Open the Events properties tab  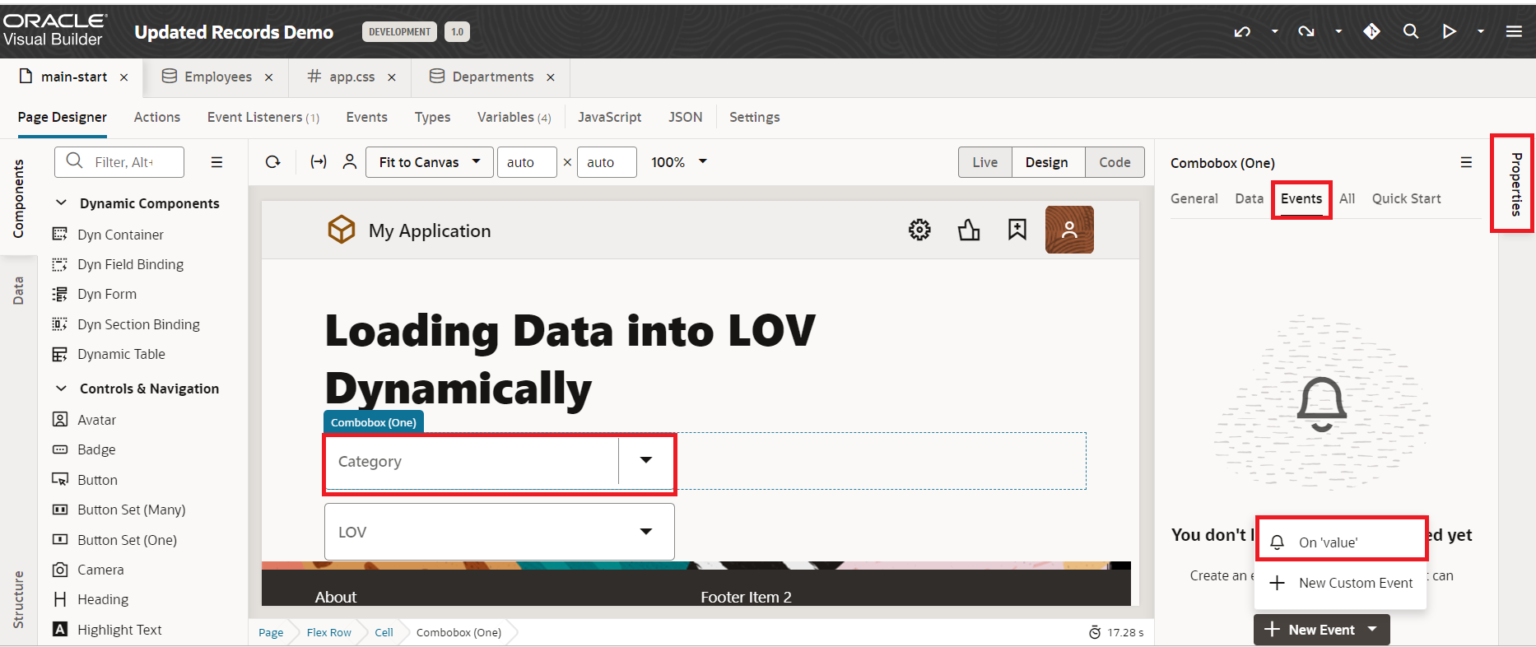coord(1301,198)
